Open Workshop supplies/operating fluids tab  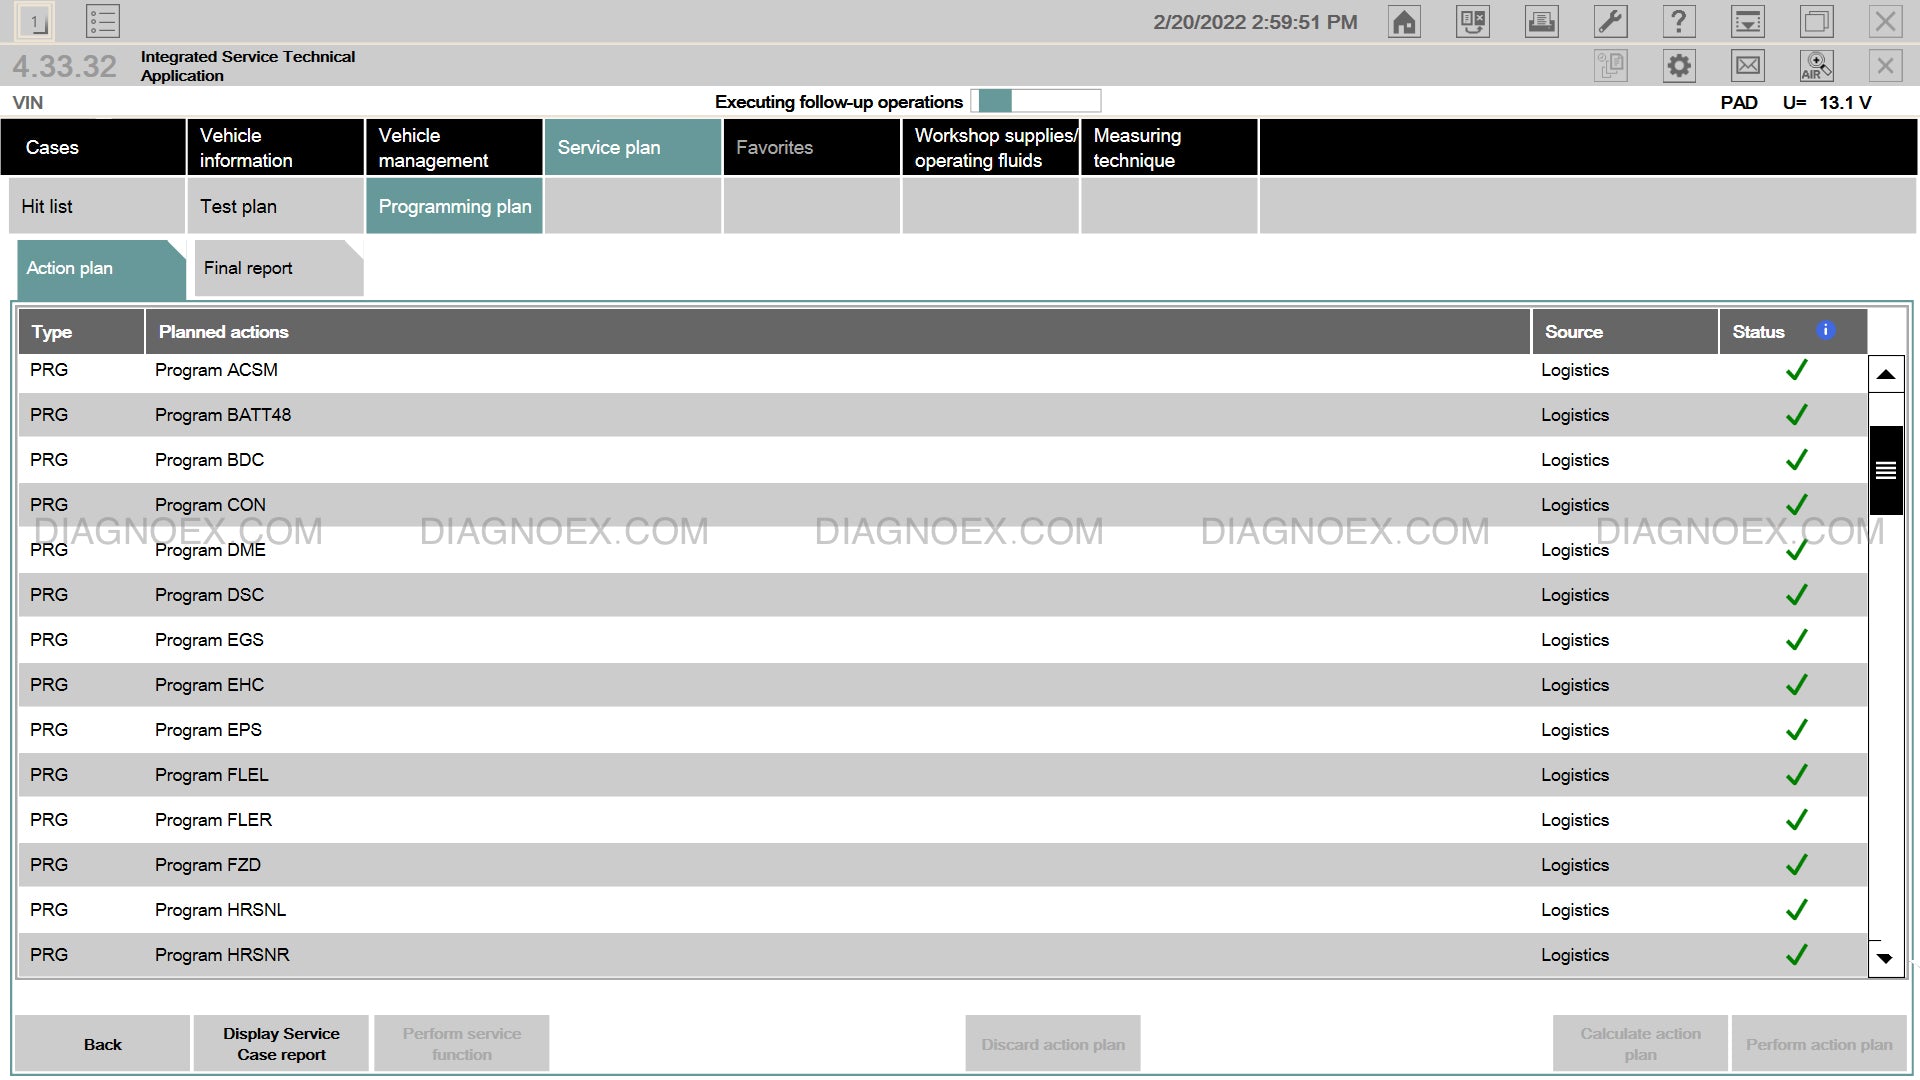point(990,147)
